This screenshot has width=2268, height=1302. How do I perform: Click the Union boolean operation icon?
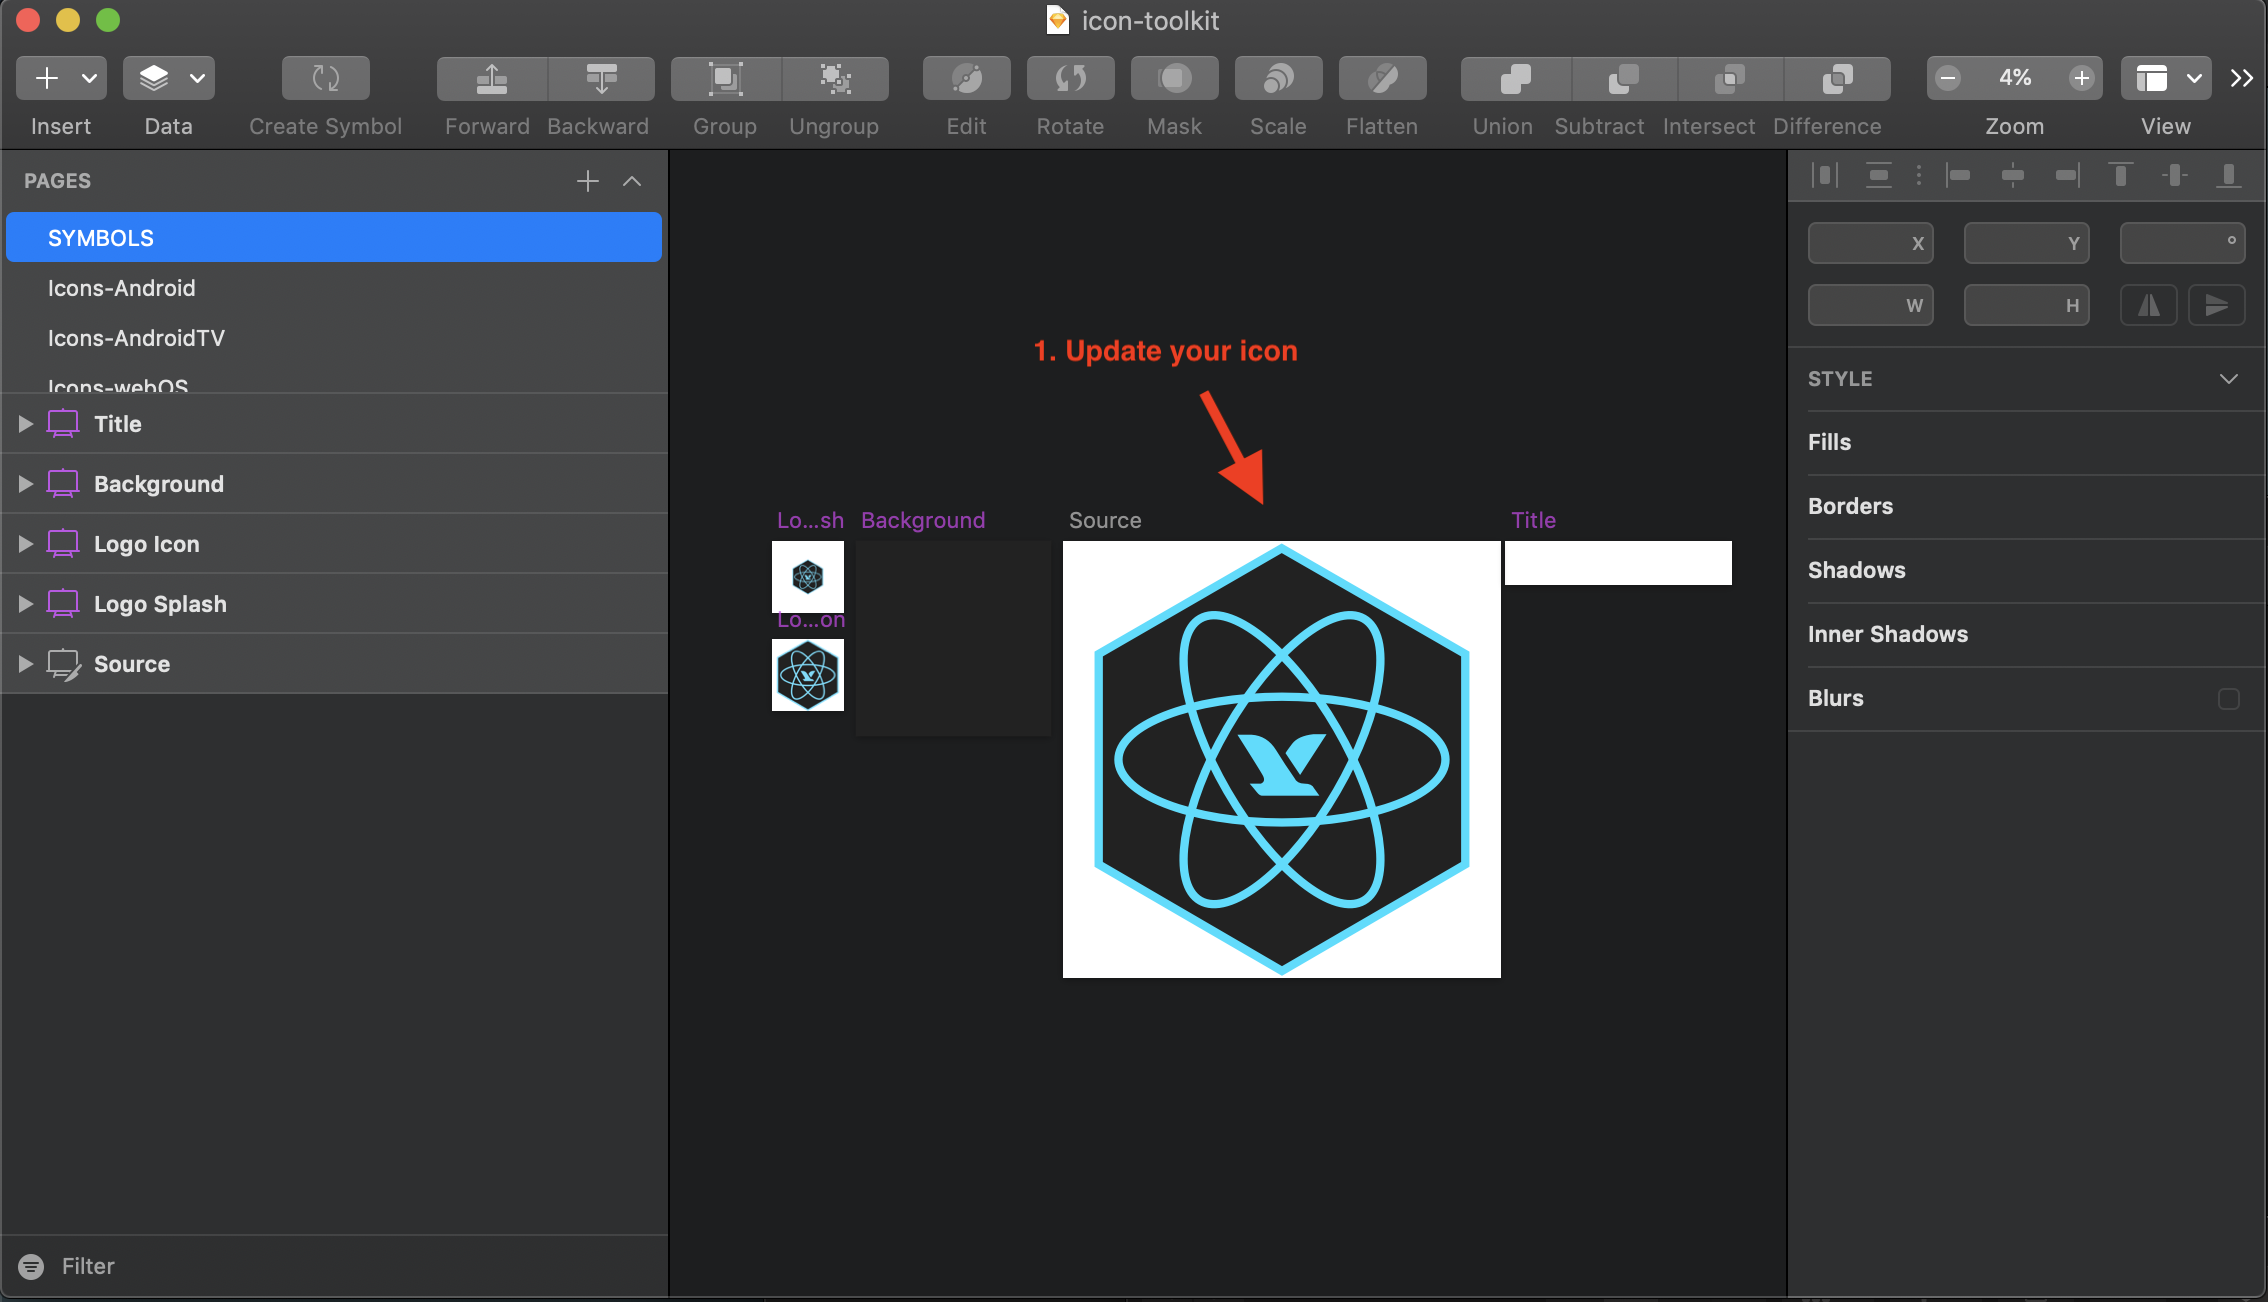(1515, 78)
